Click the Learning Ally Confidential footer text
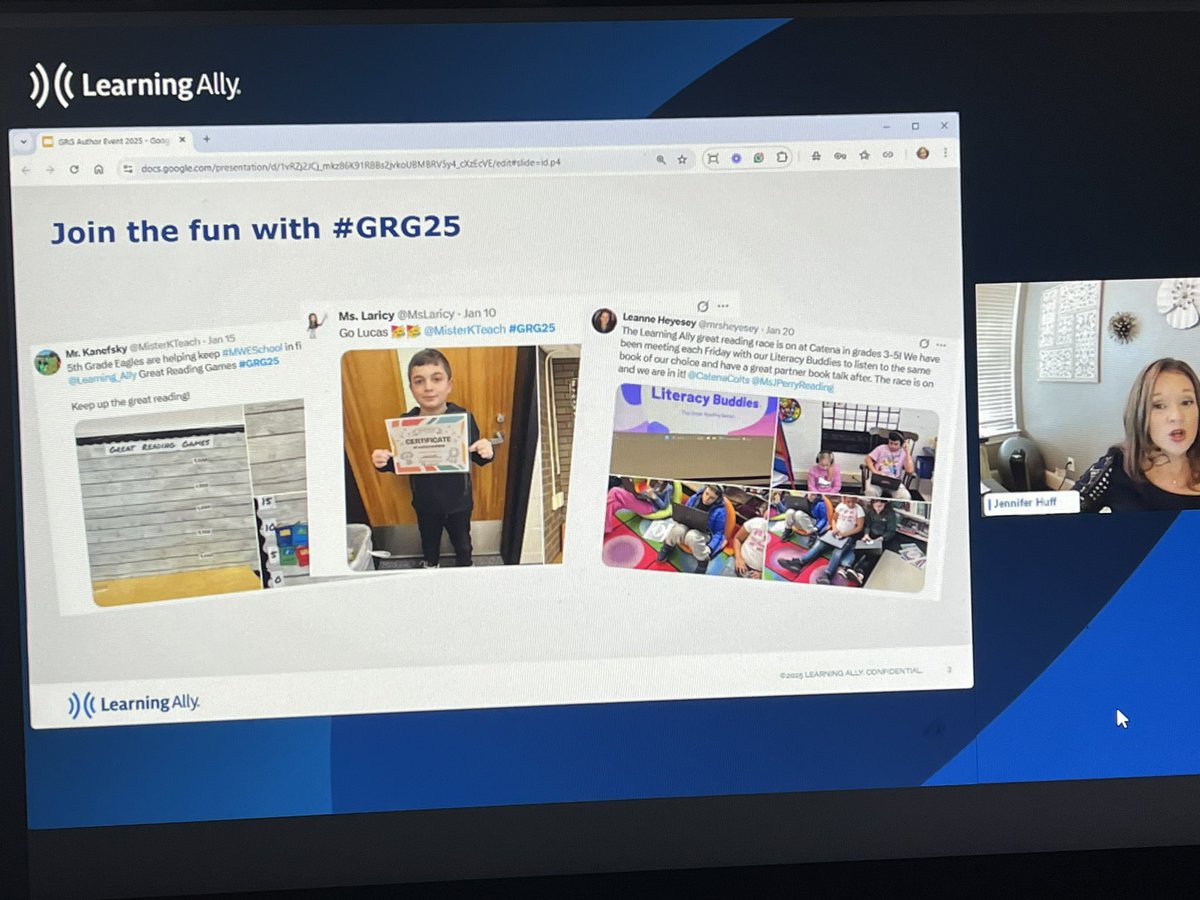Image resolution: width=1200 pixels, height=900 pixels. pos(851,672)
